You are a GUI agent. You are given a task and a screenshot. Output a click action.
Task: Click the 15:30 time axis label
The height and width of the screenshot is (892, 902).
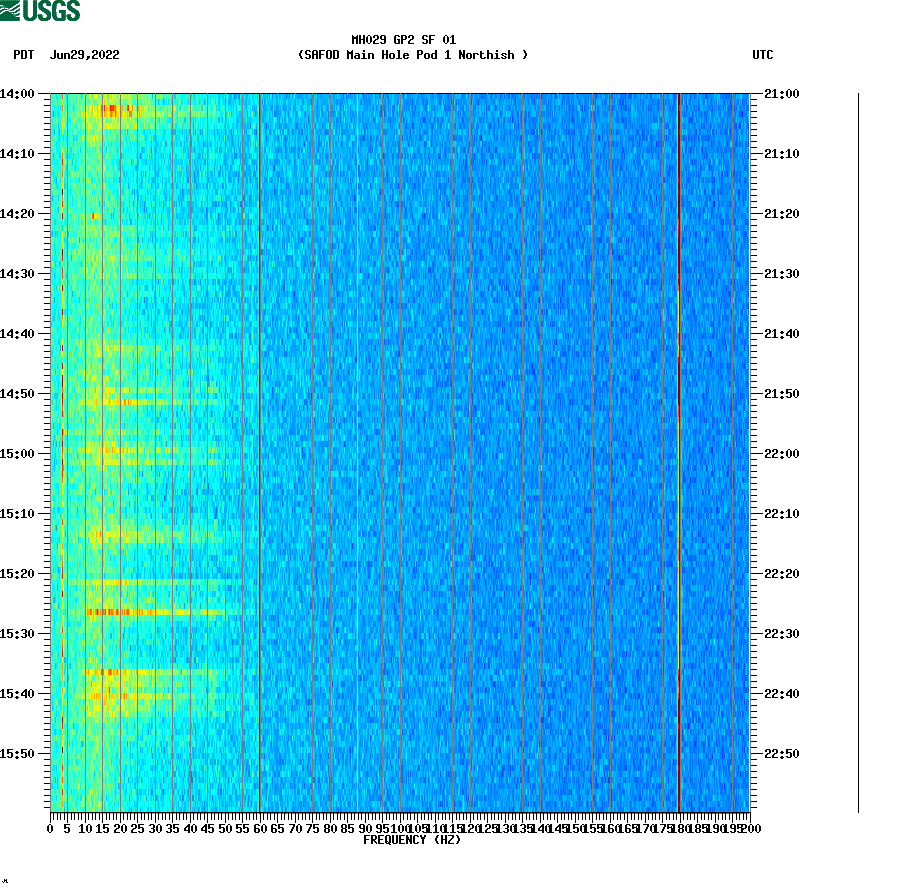pyautogui.click(x=16, y=632)
